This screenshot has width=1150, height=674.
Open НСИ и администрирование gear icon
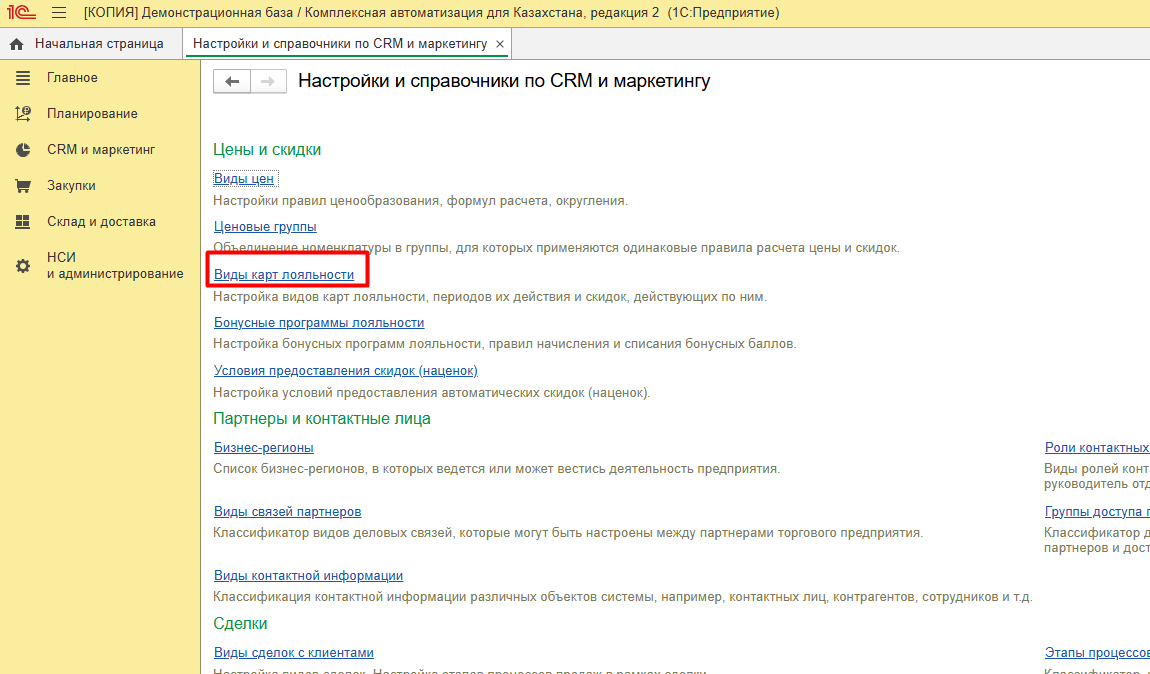(23, 266)
